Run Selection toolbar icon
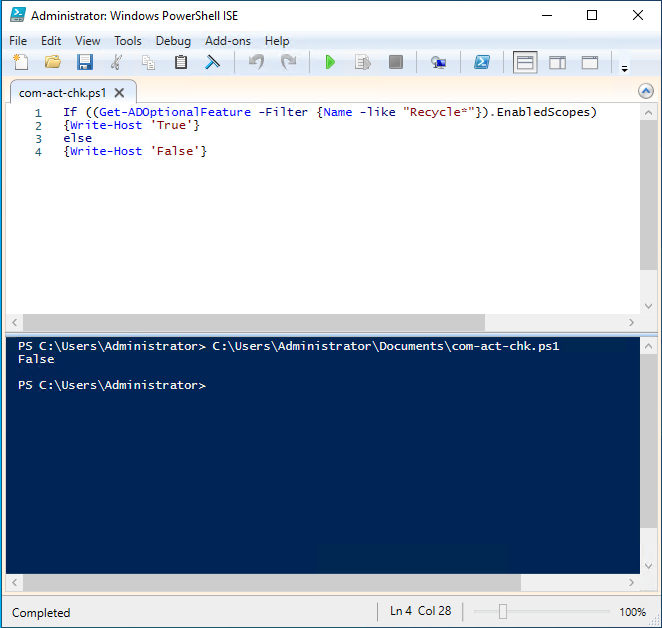This screenshot has height=628, width=662. click(x=363, y=63)
